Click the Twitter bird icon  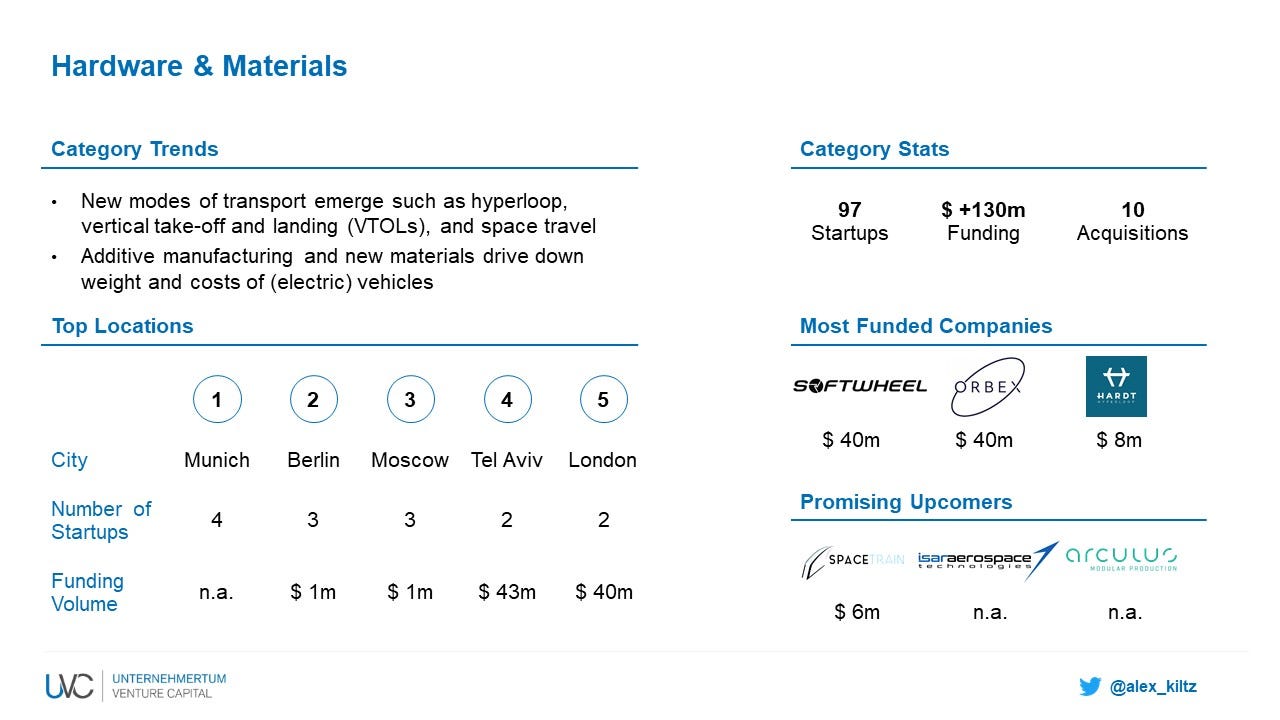(x=1089, y=686)
